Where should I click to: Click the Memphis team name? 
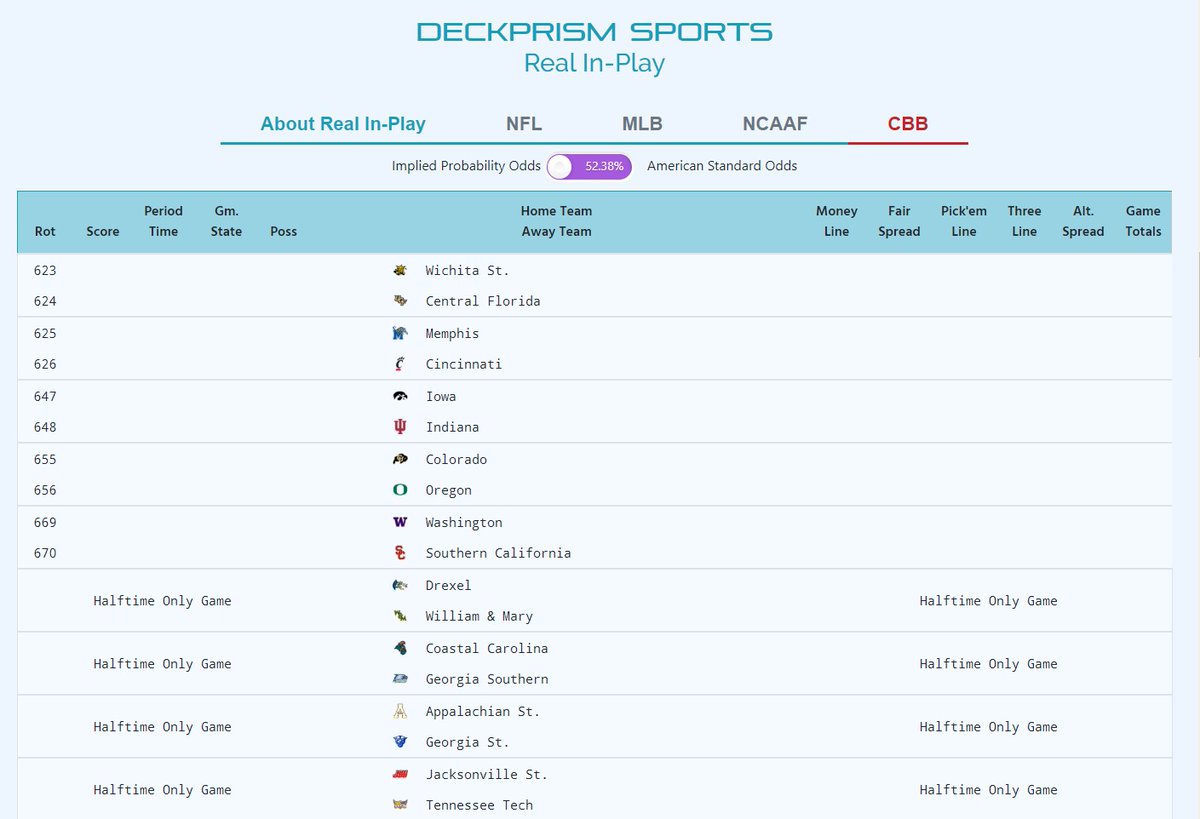coord(452,333)
